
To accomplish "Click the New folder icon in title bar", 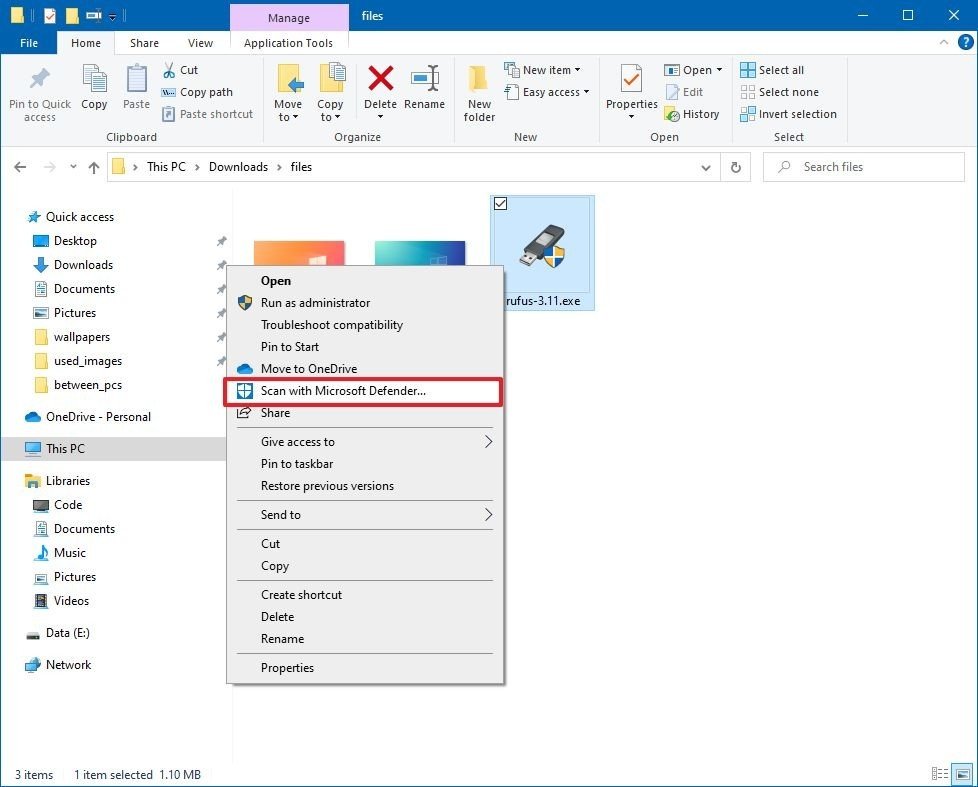I will click(x=72, y=16).
